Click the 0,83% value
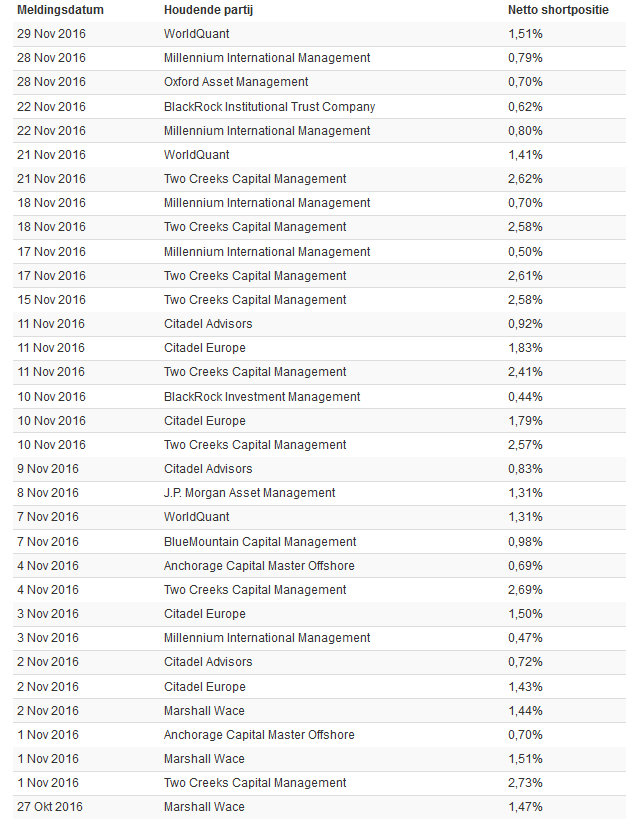The width and height of the screenshot is (626, 819). 525,469
